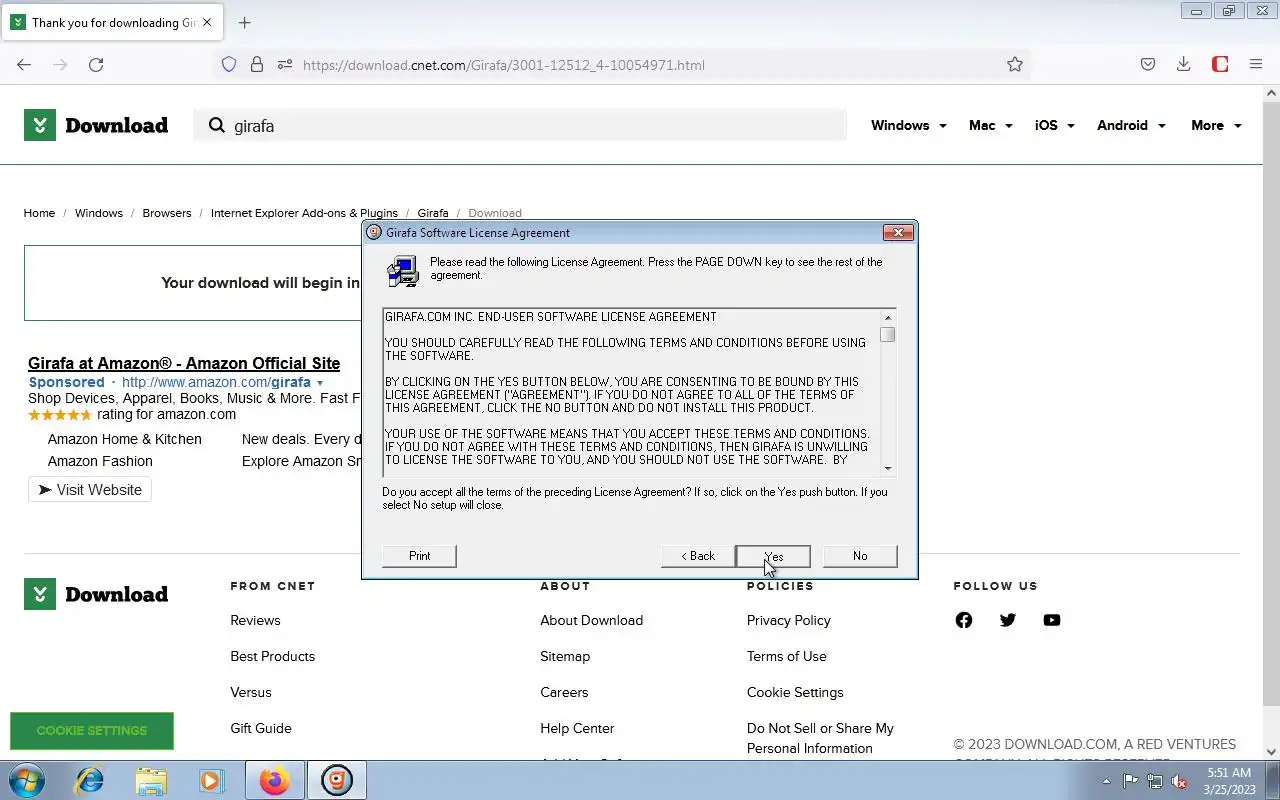Open the Windows breadcrumb link

tap(99, 213)
